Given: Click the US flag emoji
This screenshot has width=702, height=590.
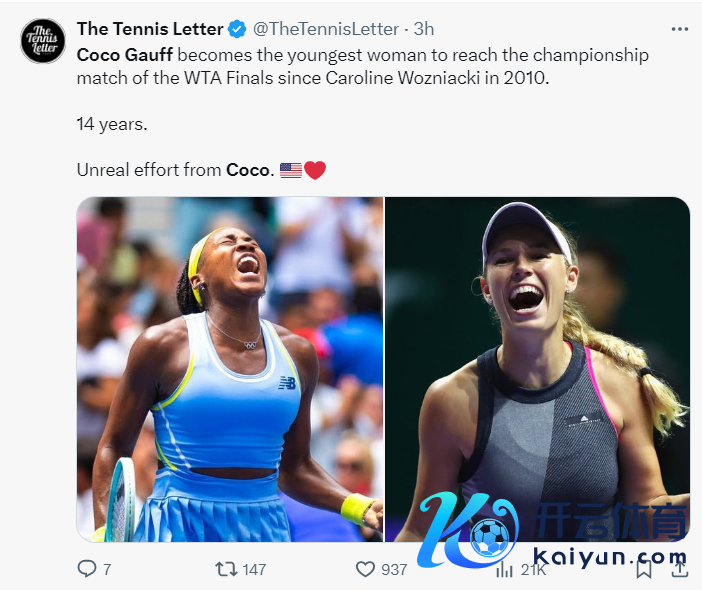Looking at the screenshot, I should click(290, 170).
